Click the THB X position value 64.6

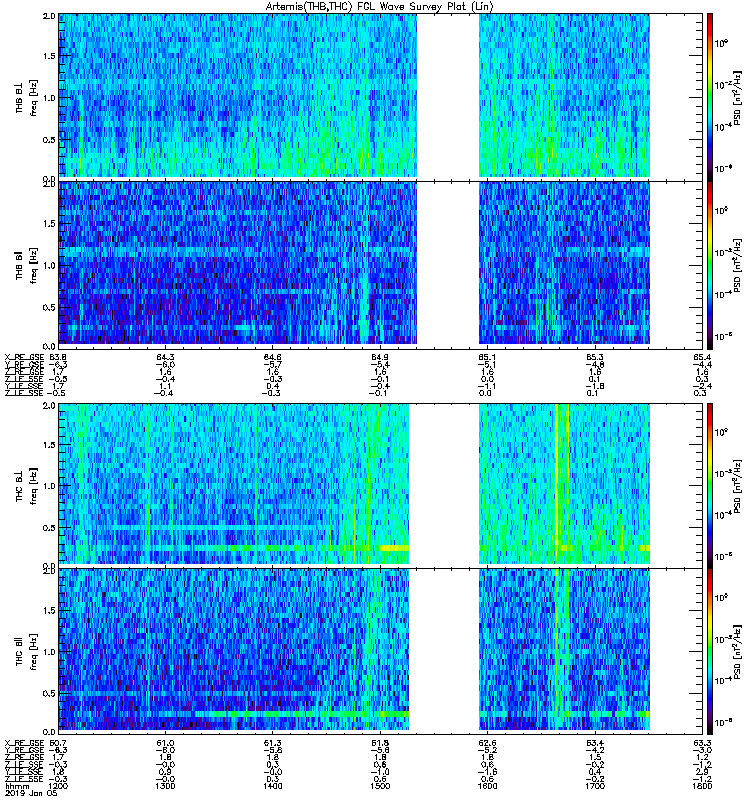[272, 357]
